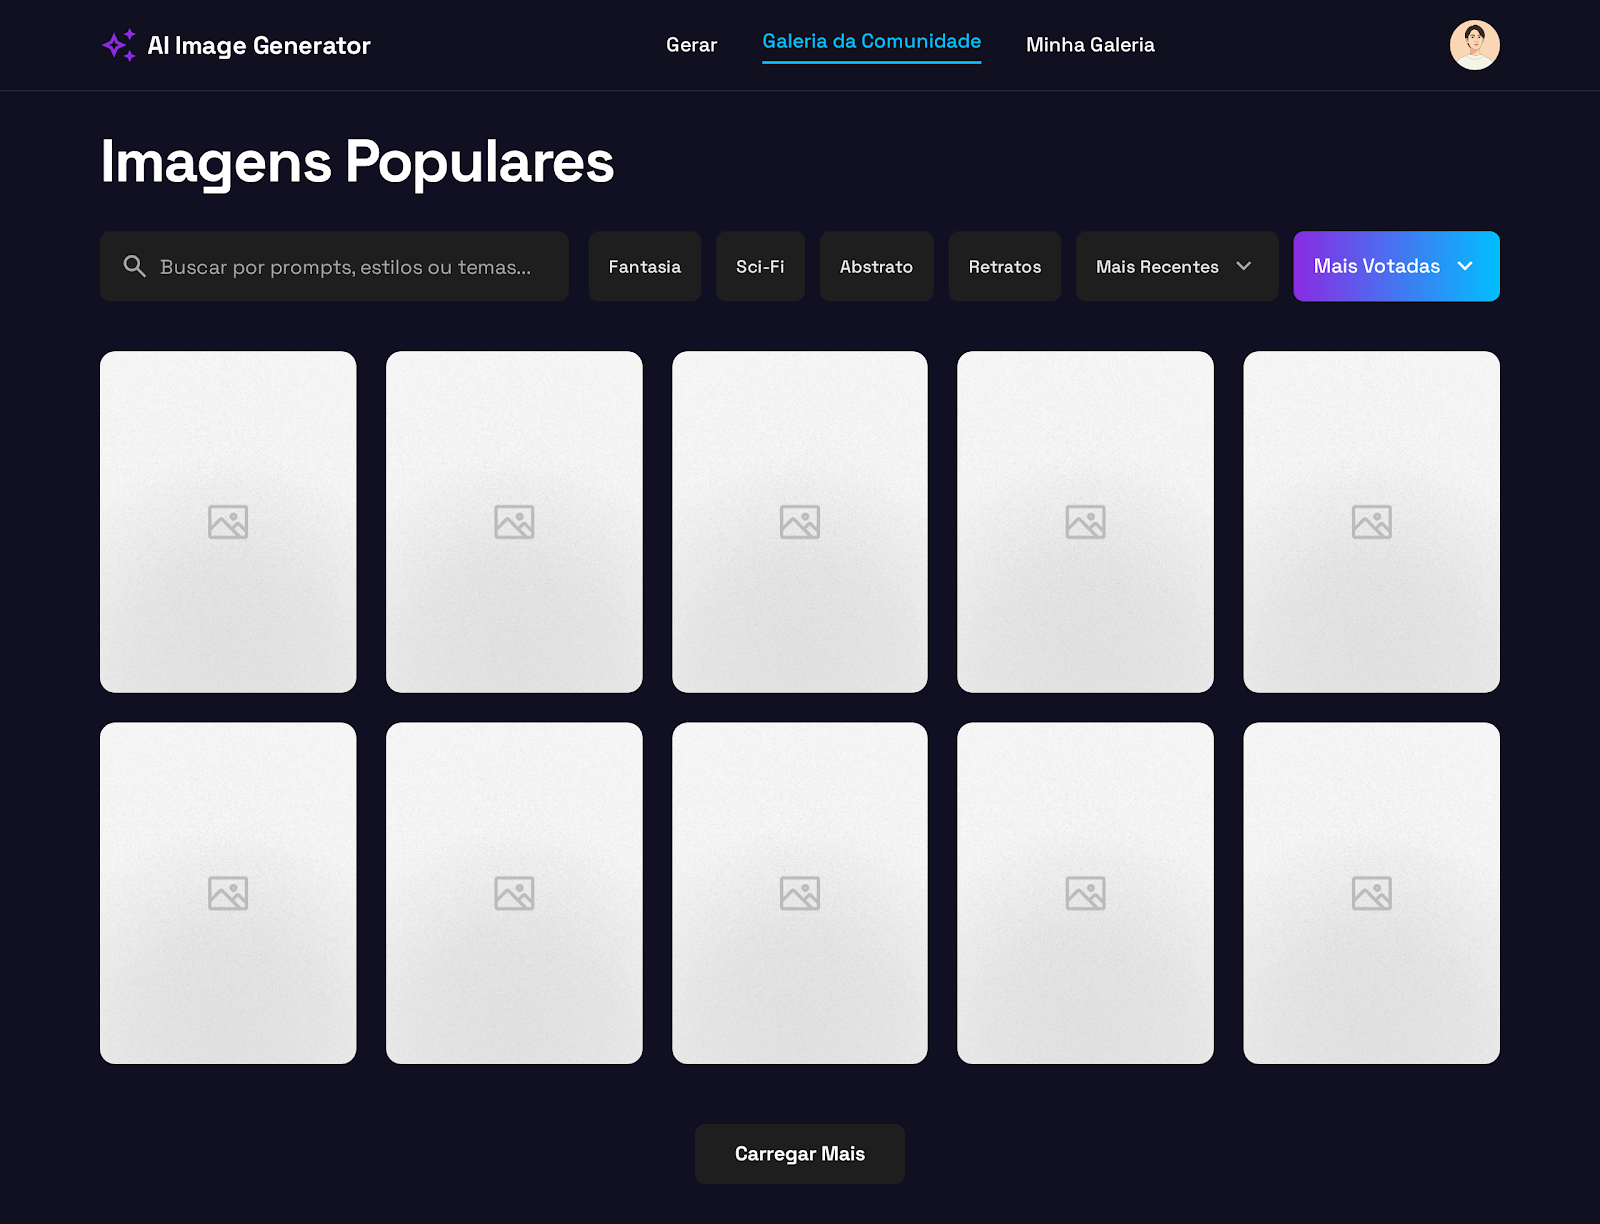Select Galeria da Comunidade tab
1600x1224 pixels.
(871, 42)
